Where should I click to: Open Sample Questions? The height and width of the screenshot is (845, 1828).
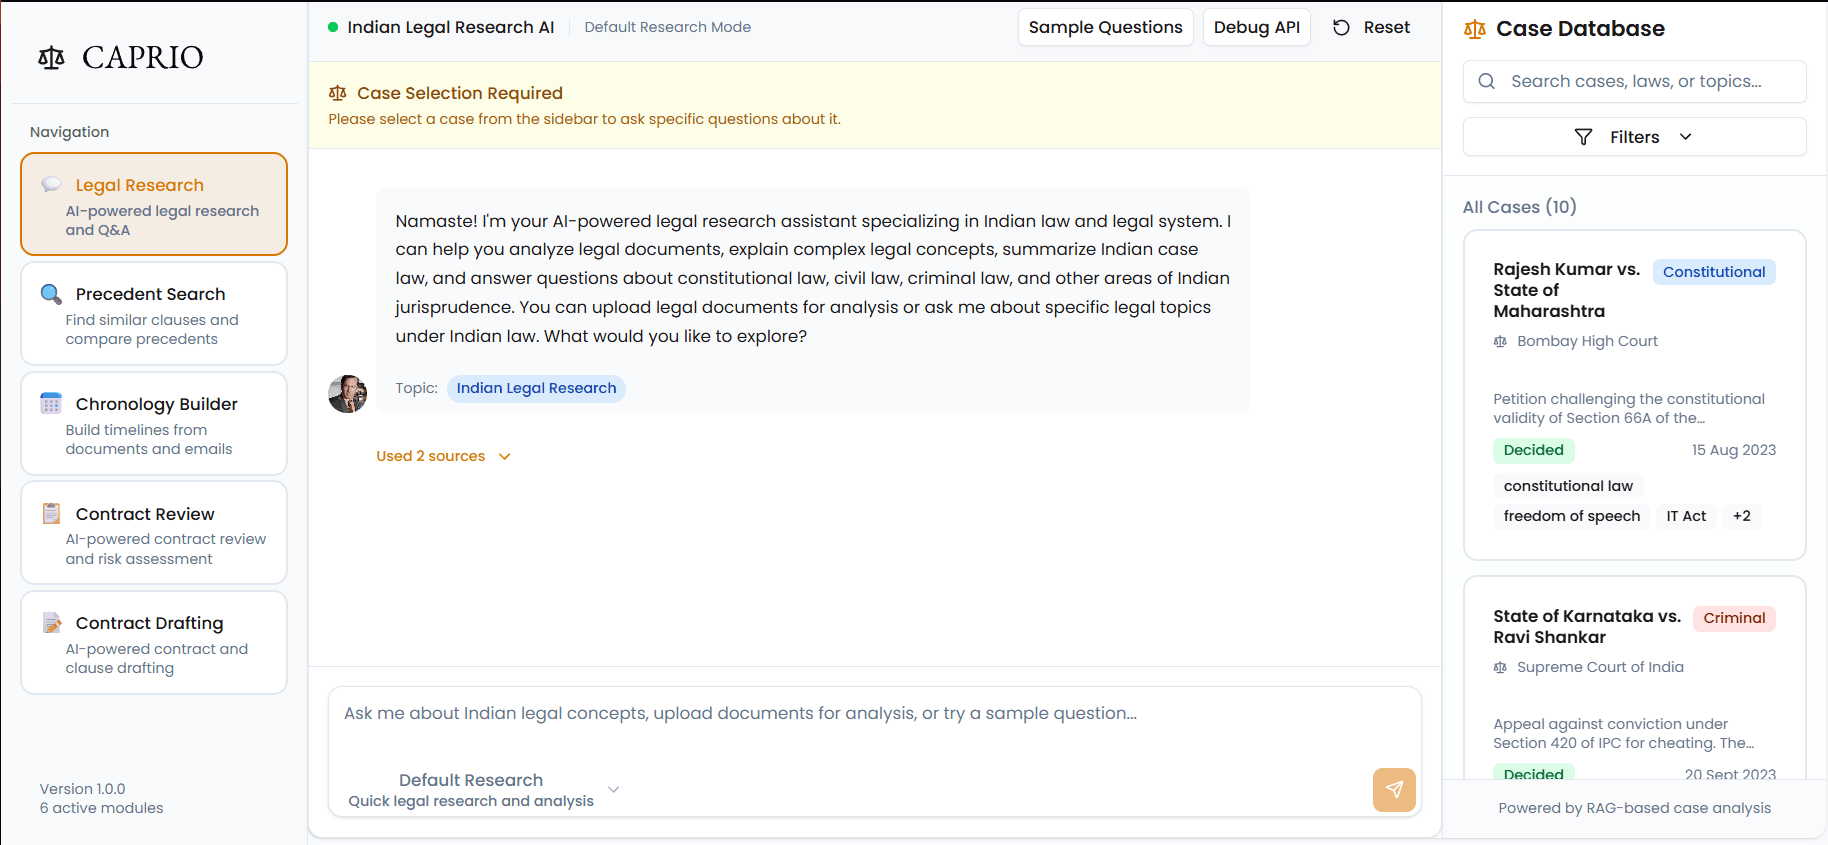click(1105, 28)
